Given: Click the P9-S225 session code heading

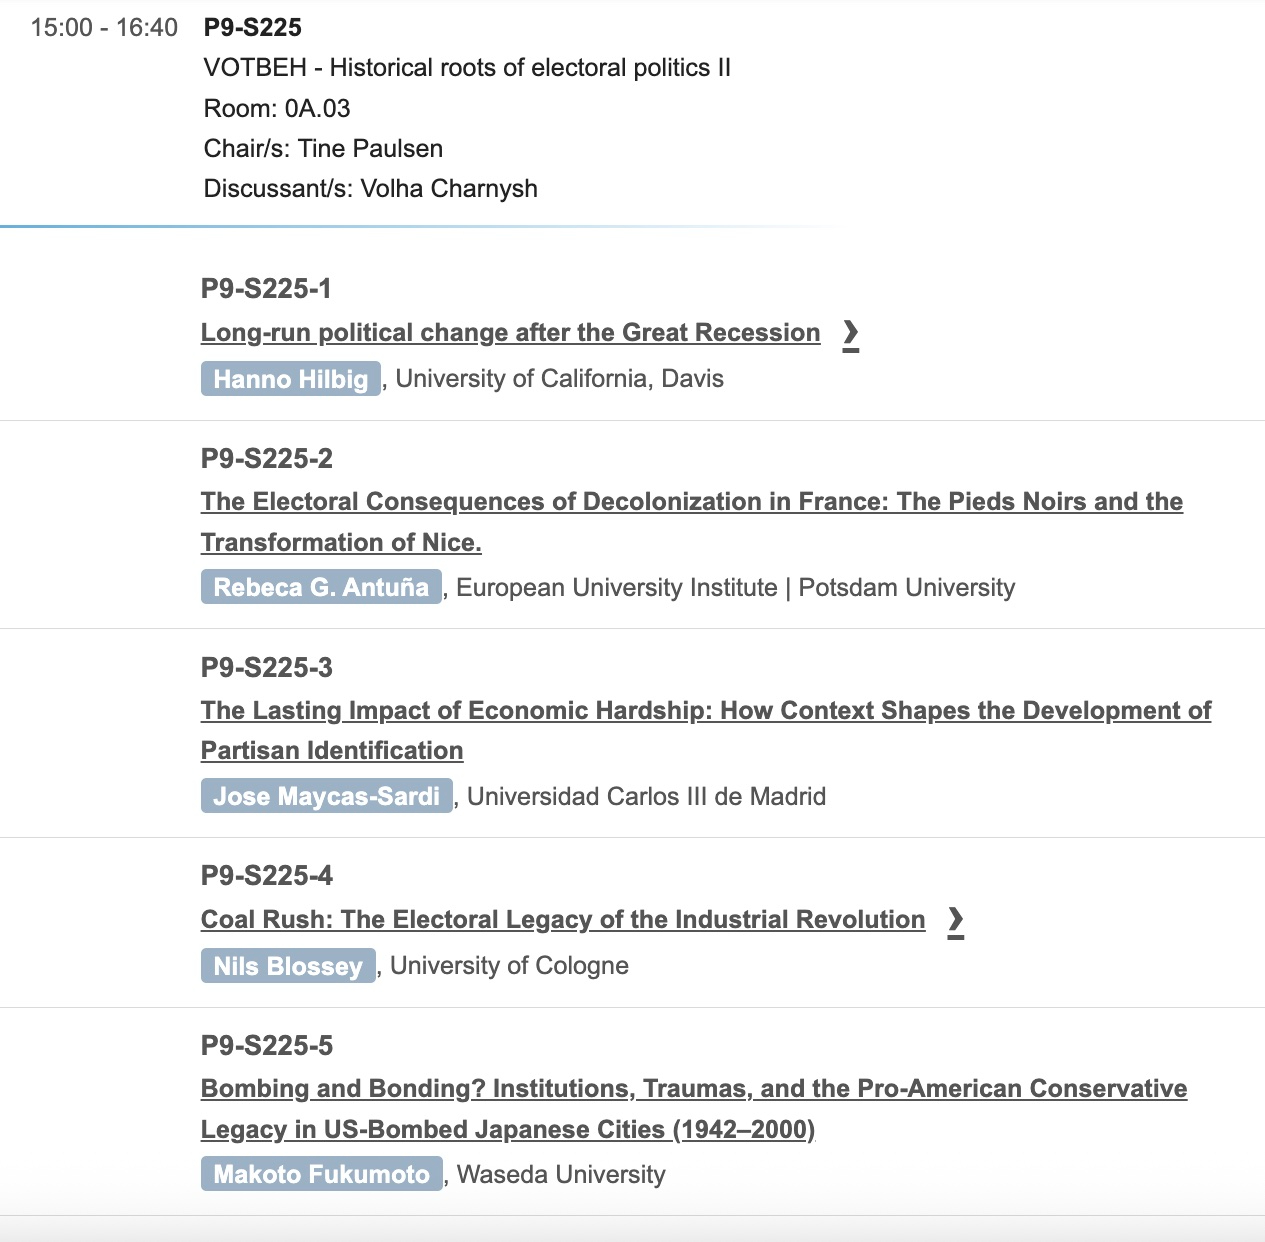Looking at the screenshot, I should (x=253, y=27).
